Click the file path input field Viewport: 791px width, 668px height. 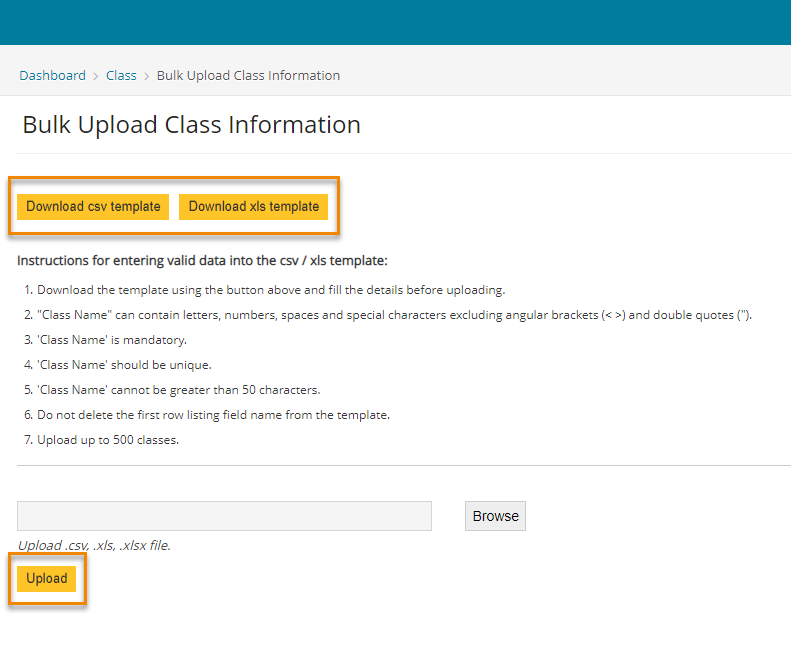click(x=224, y=516)
